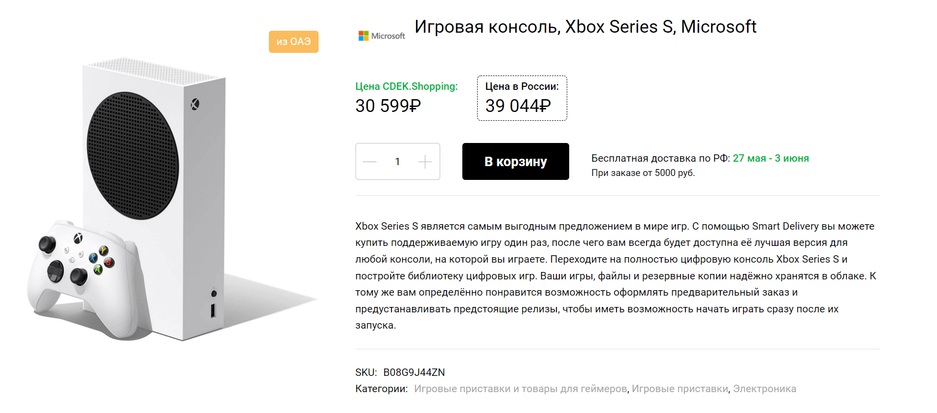Click the Xbox logo on the console

pos(197,103)
